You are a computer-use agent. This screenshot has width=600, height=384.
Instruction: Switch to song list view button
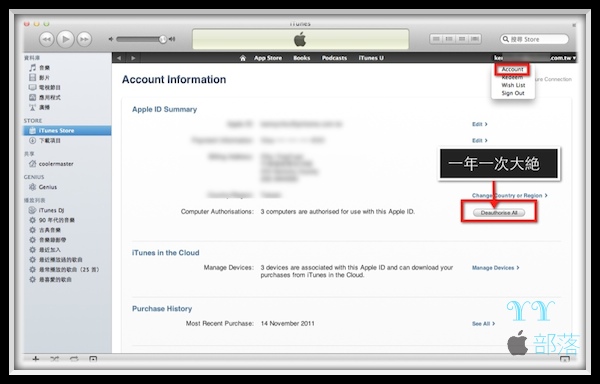click(436, 39)
